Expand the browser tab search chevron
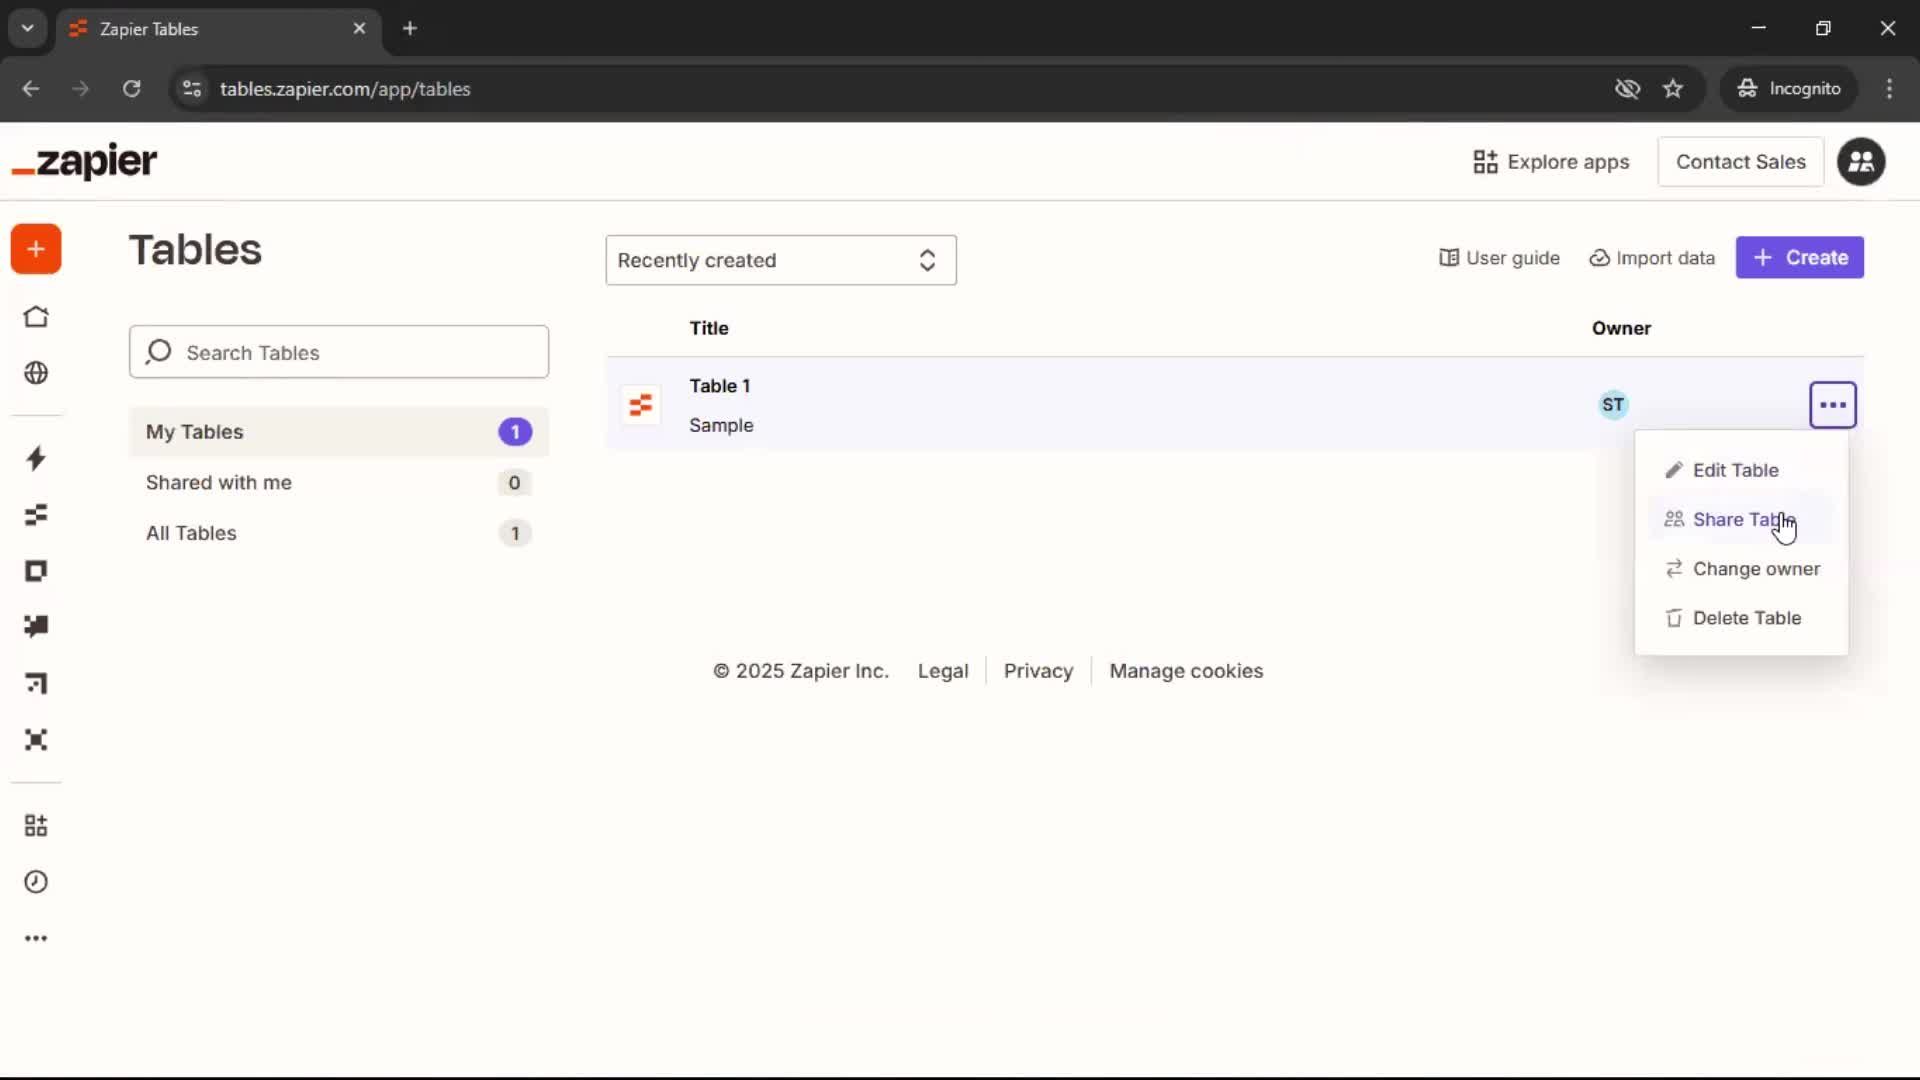 [x=28, y=28]
